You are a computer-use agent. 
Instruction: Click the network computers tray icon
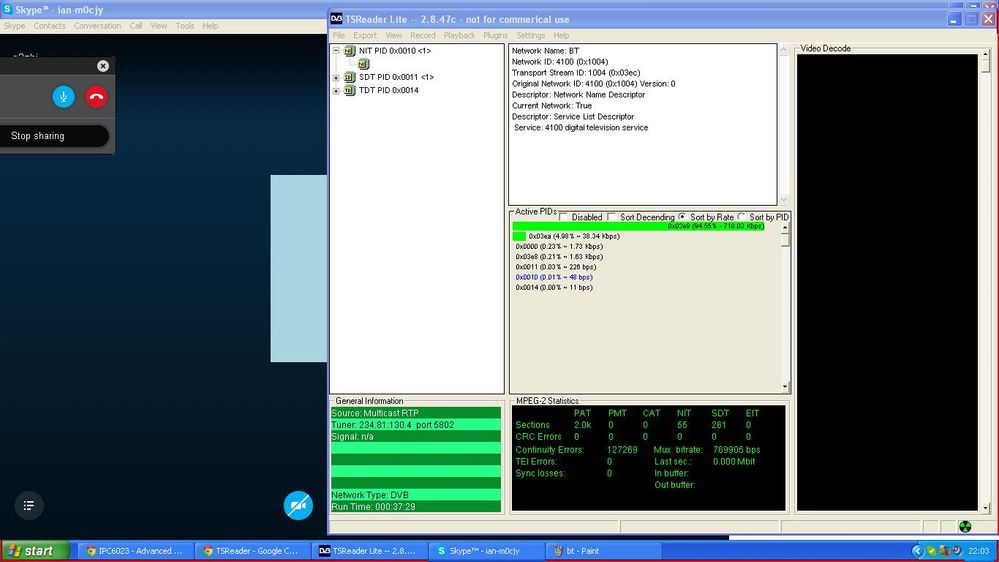point(944,551)
